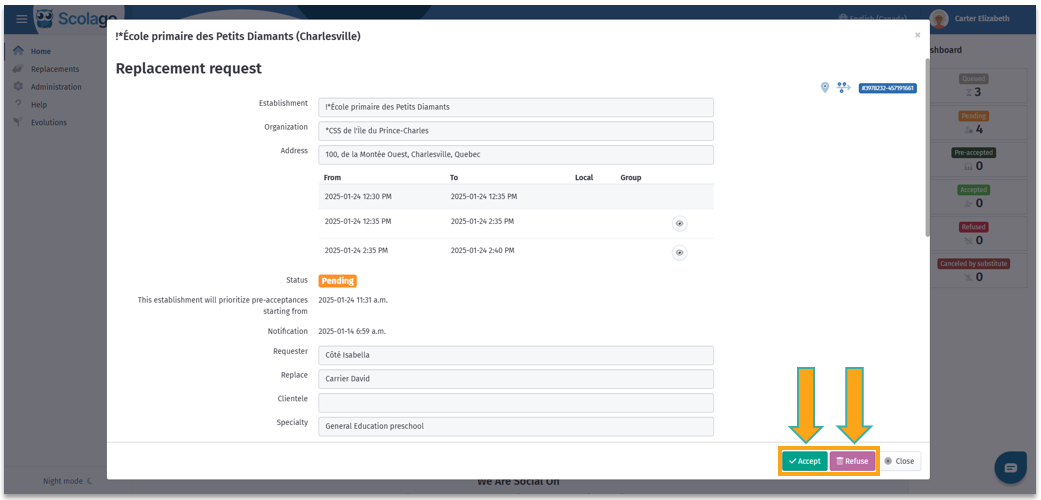Image resolution: width=1041 pixels, height=500 pixels.
Task: Click the Close button in the dialog footer
Action: point(900,461)
